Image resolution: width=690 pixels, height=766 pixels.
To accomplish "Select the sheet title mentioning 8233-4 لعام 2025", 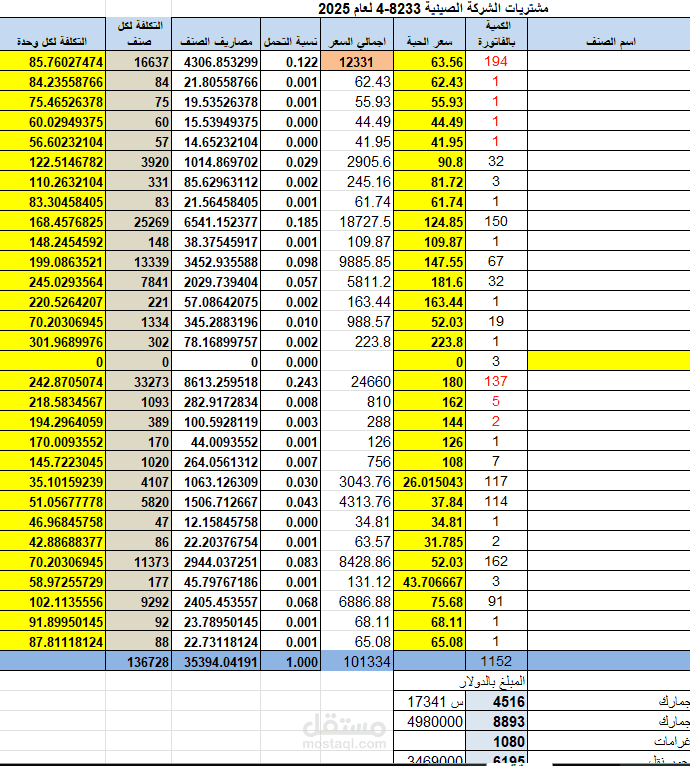I will point(433,8).
